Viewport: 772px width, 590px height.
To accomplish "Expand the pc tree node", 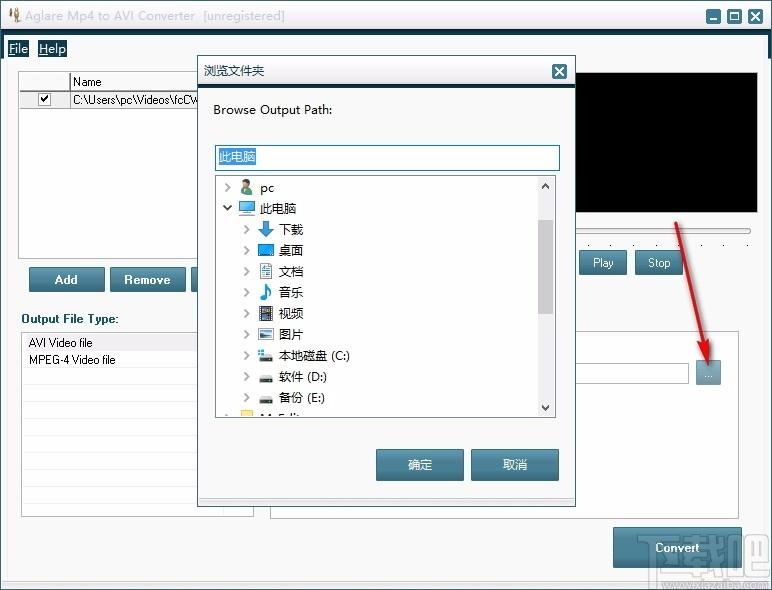I will tap(227, 188).
